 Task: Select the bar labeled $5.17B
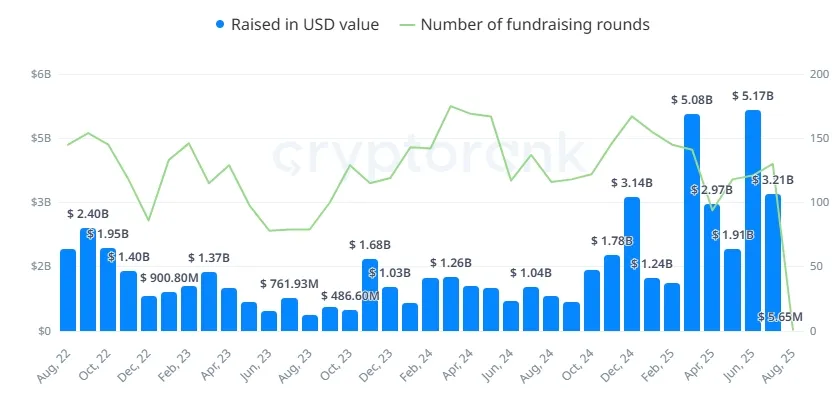(x=753, y=220)
